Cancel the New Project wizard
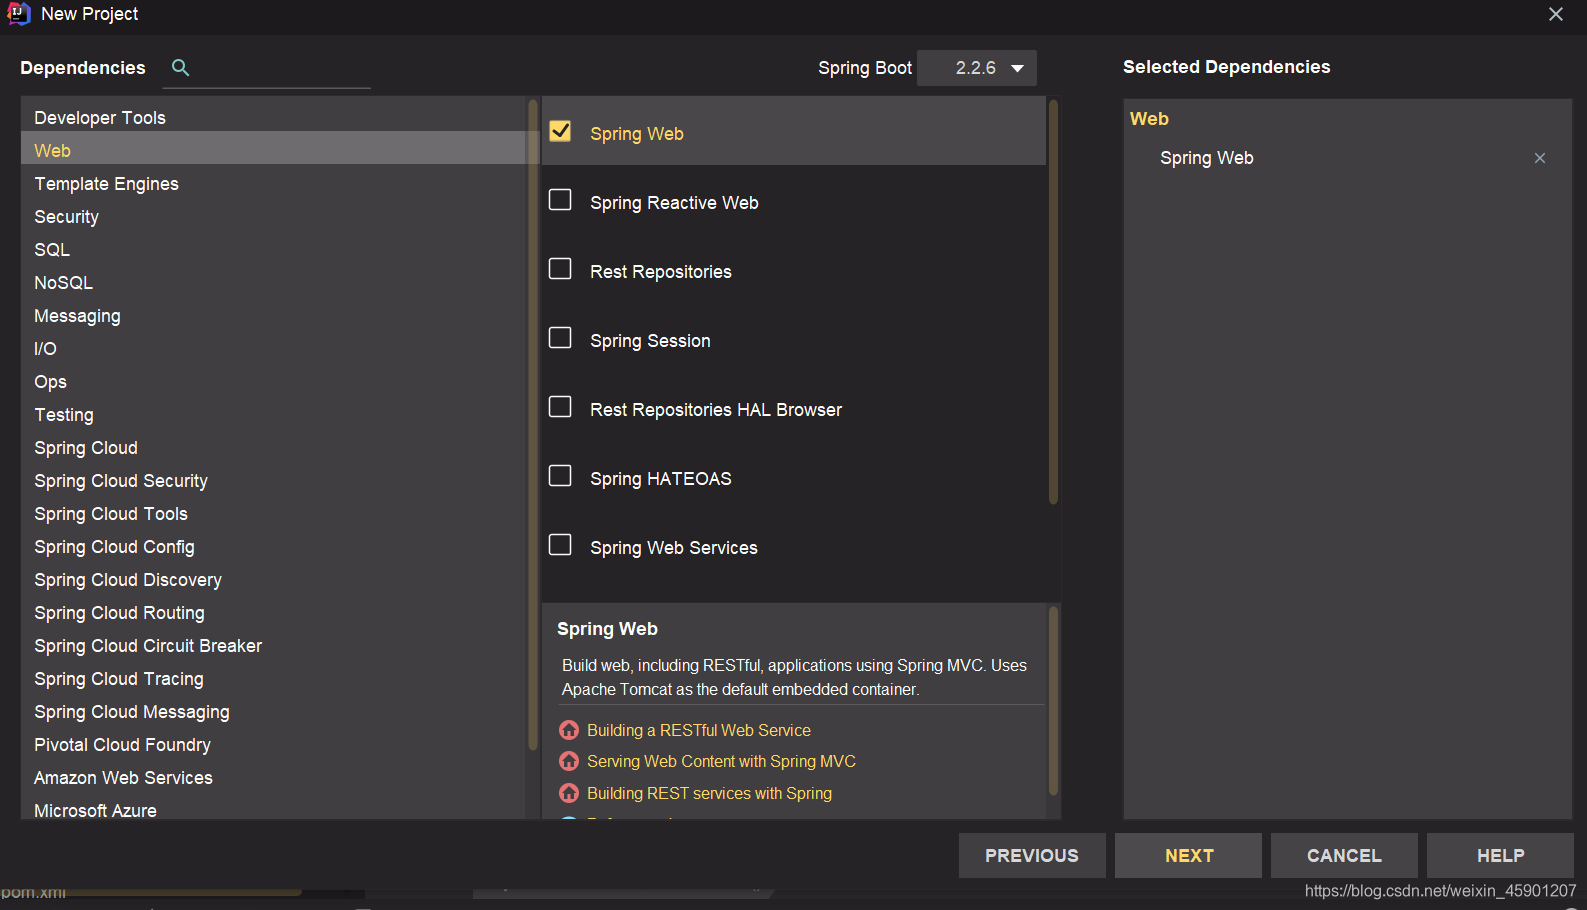Viewport: 1587px width, 910px height. pos(1344,856)
